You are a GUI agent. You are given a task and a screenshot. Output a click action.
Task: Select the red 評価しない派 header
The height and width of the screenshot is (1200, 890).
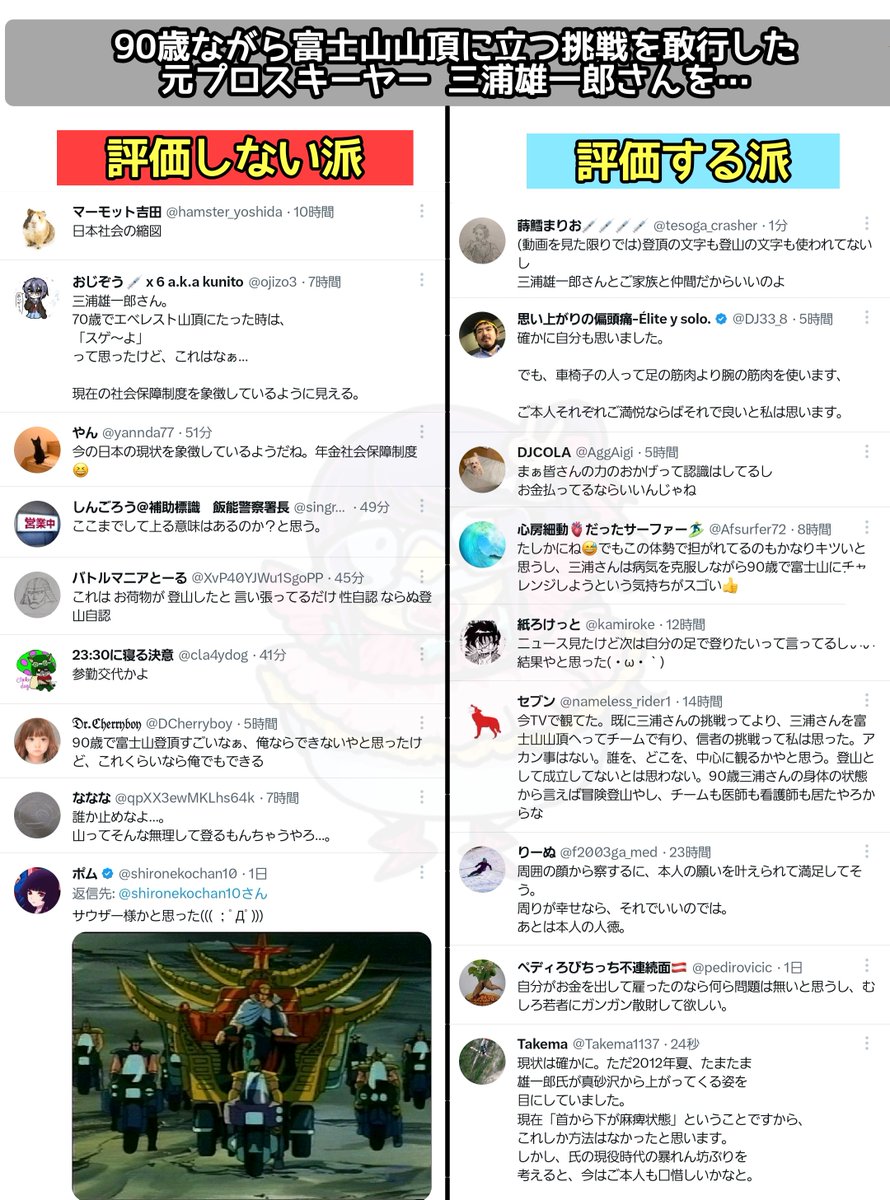[235, 158]
